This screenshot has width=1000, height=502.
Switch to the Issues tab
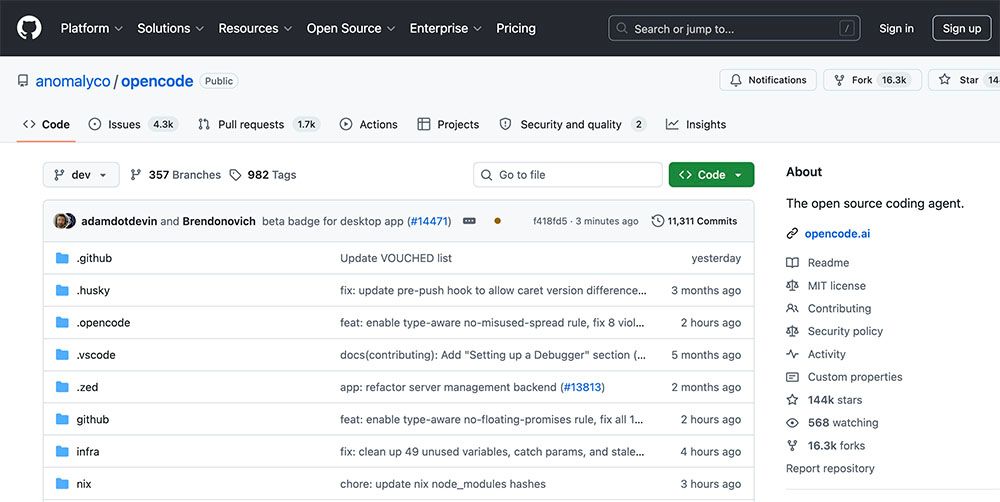click(133, 124)
